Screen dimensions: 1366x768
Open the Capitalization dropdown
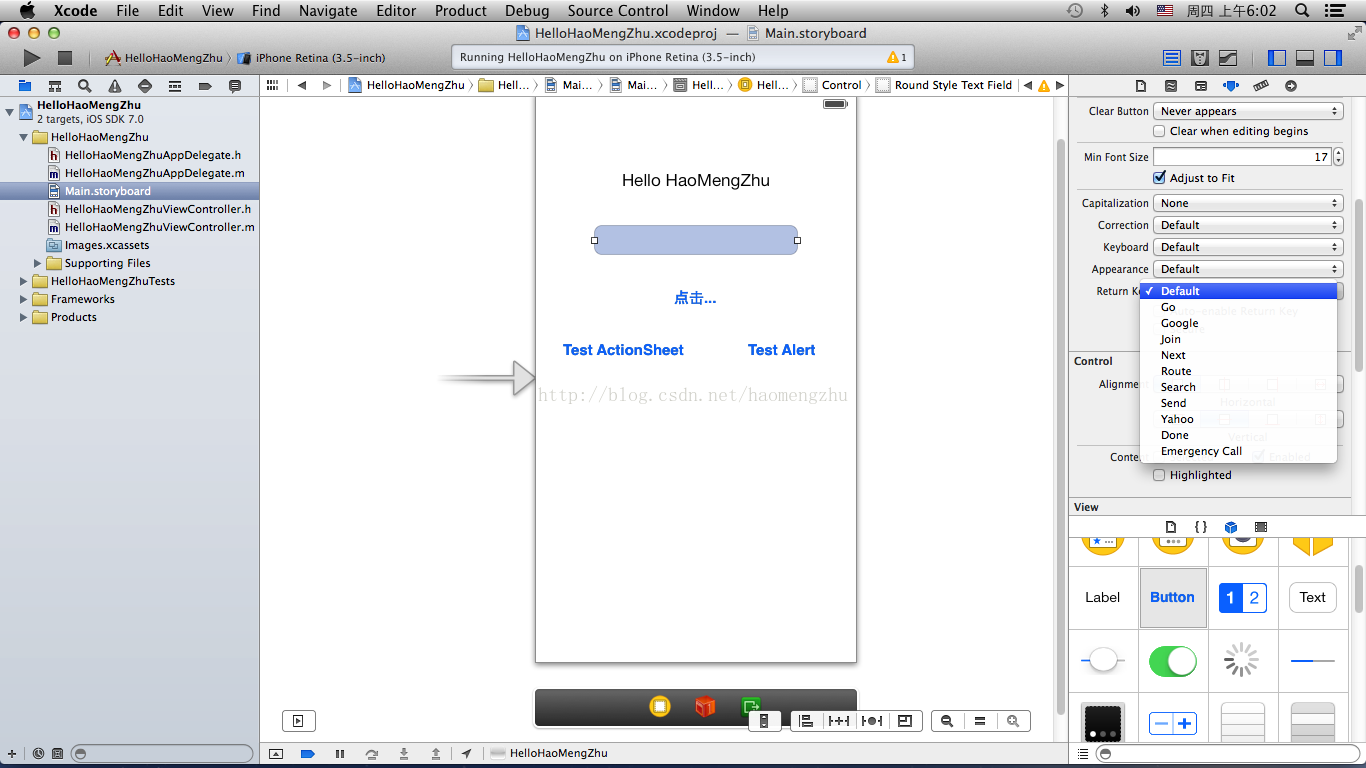pyautogui.click(x=1248, y=203)
